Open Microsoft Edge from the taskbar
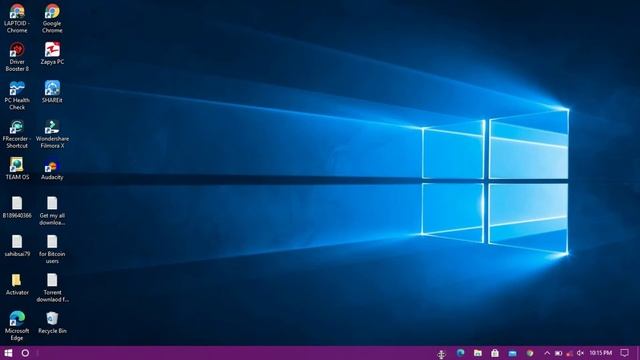This screenshot has height=360, width=640. click(x=460, y=353)
